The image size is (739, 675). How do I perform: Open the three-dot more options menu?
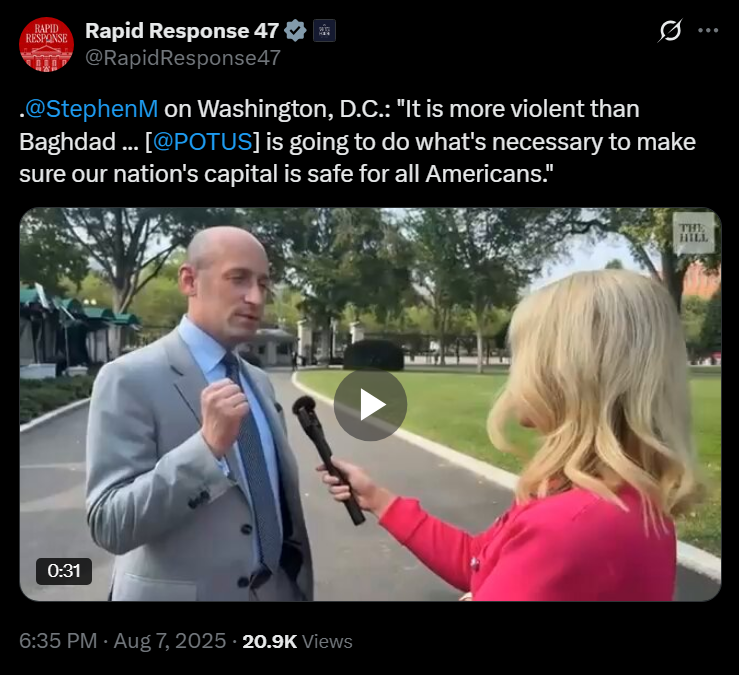708,31
